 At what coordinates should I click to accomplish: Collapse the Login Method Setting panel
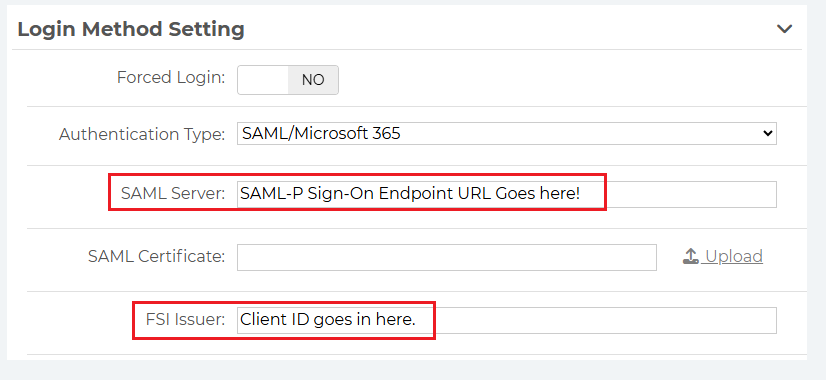coord(785,29)
